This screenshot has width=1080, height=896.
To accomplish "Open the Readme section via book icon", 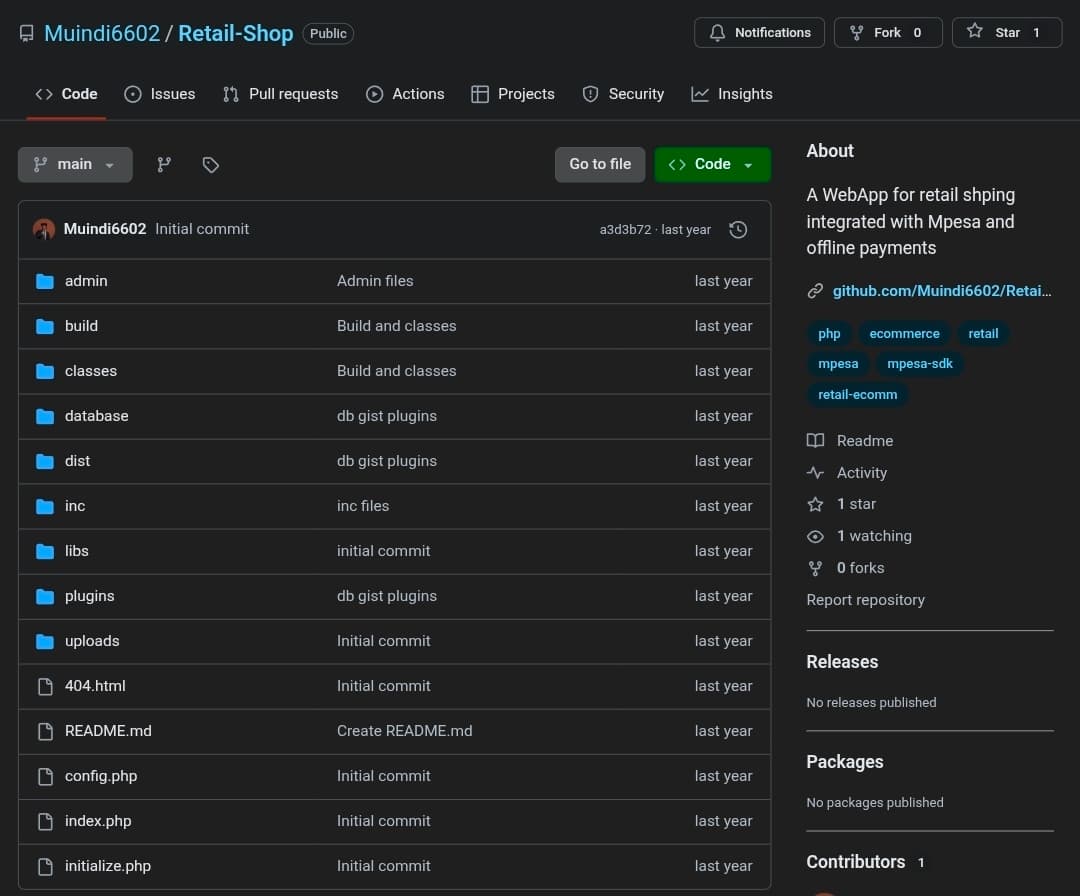I will coord(815,440).
